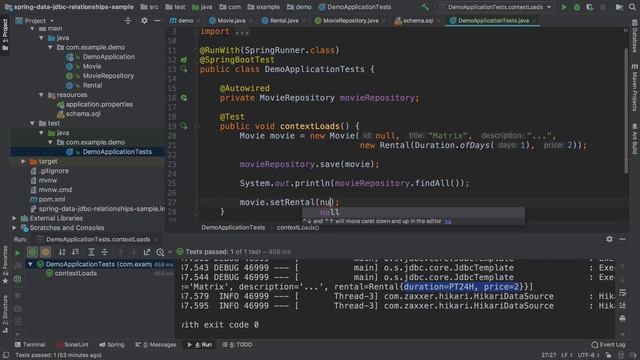
Task: Open application.properties file
Action: tap(99, 104)
